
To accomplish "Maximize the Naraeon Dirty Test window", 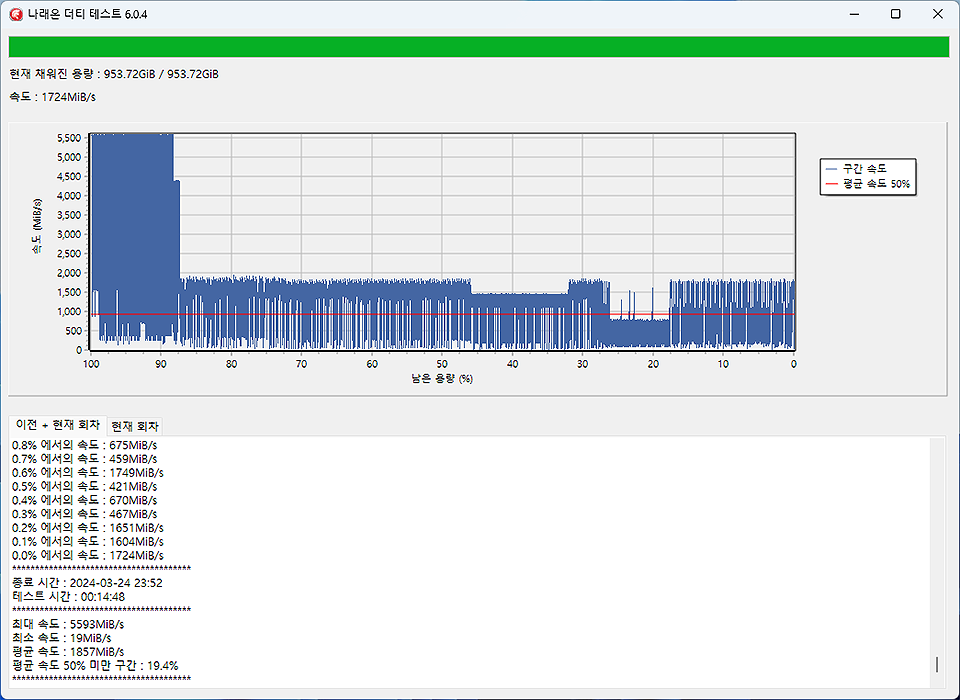I will pyautogui.click(x=895, y=14).
